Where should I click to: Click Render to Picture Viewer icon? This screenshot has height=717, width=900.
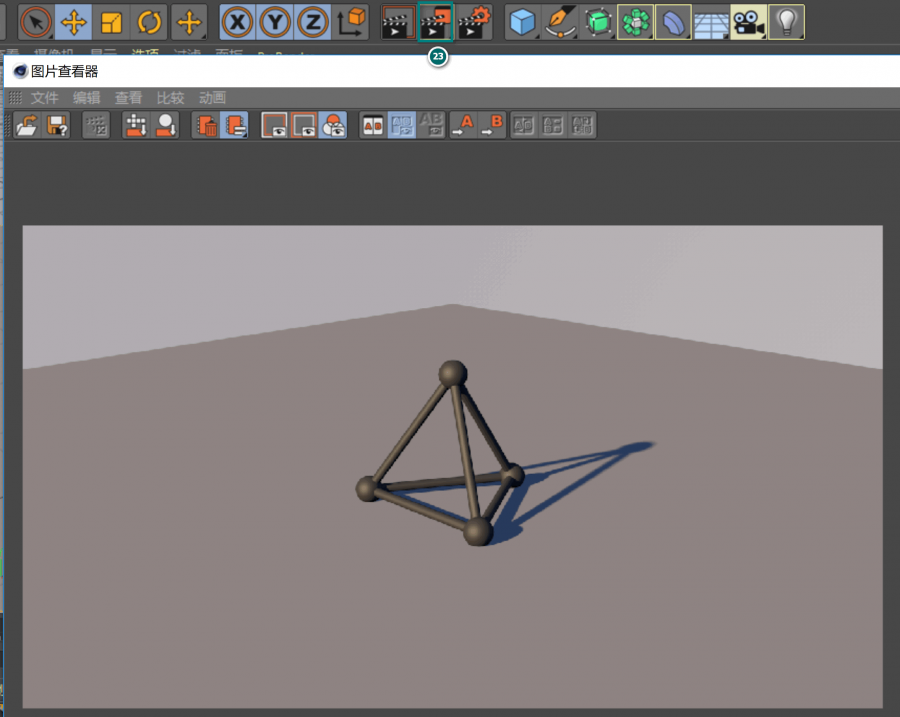coord(437,22)
